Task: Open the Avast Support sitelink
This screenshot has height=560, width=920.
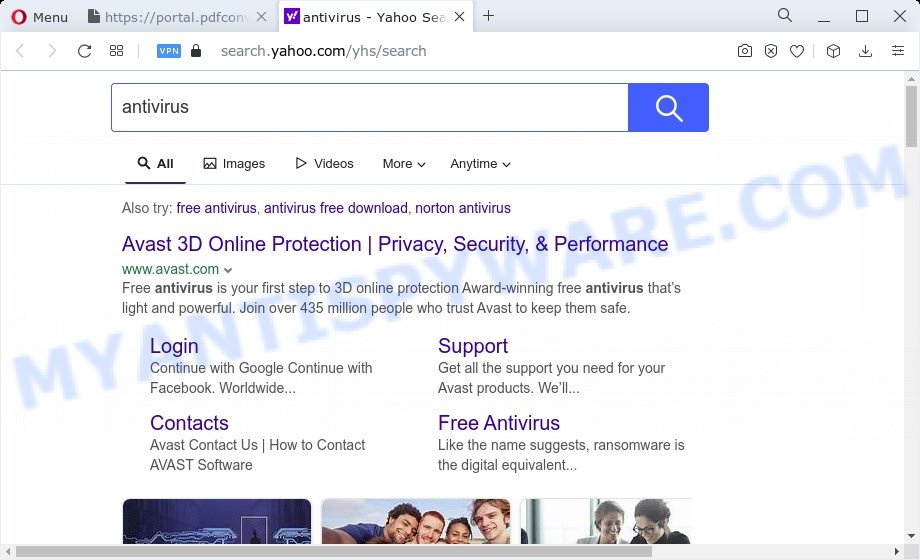Action: click(x=473, y=346)
